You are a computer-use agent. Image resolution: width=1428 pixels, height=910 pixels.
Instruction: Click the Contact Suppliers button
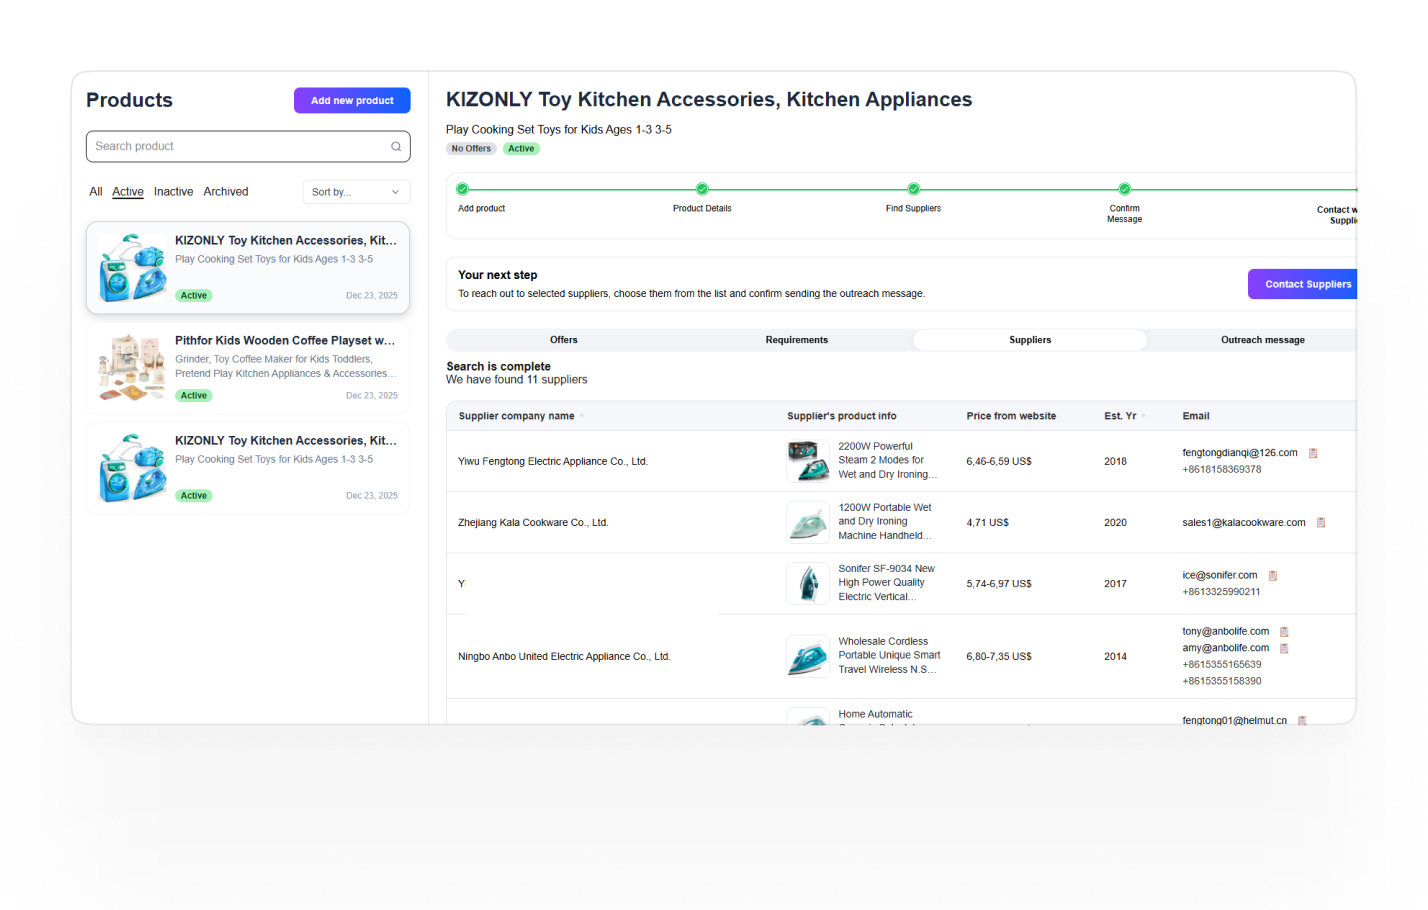(x=1303, y=284)
